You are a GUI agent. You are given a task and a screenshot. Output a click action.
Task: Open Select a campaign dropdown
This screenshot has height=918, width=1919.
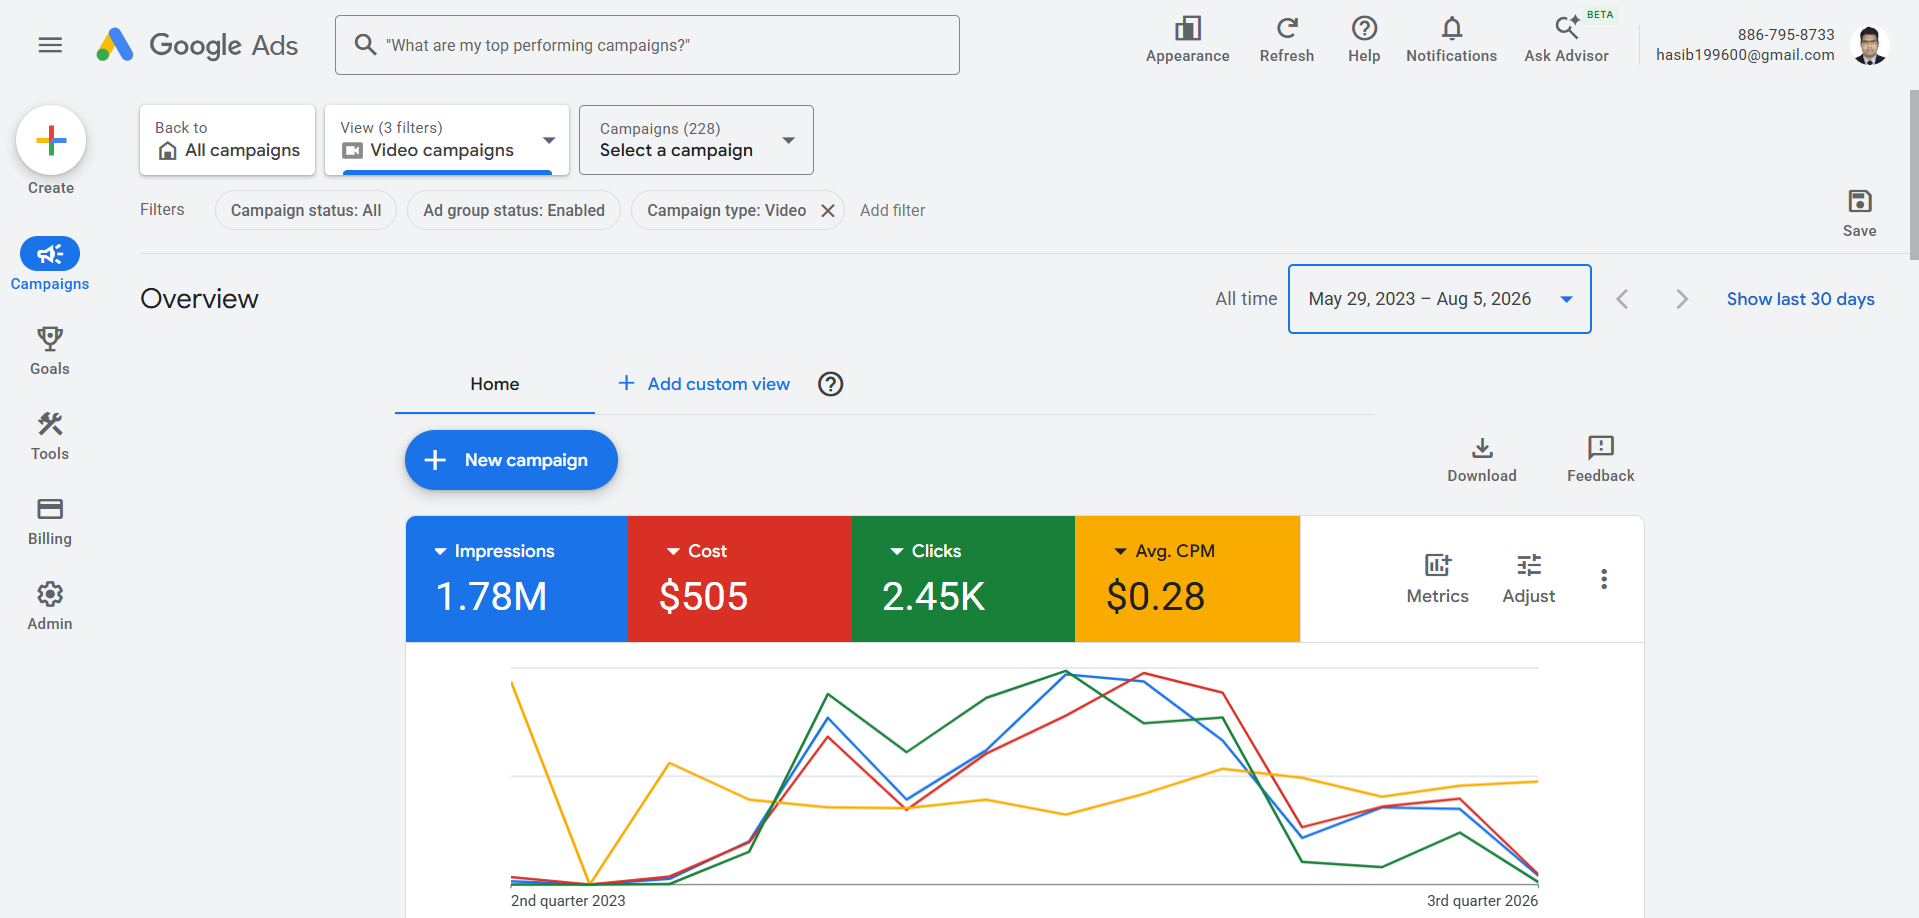pyautogui.click(x=696, y=140)
